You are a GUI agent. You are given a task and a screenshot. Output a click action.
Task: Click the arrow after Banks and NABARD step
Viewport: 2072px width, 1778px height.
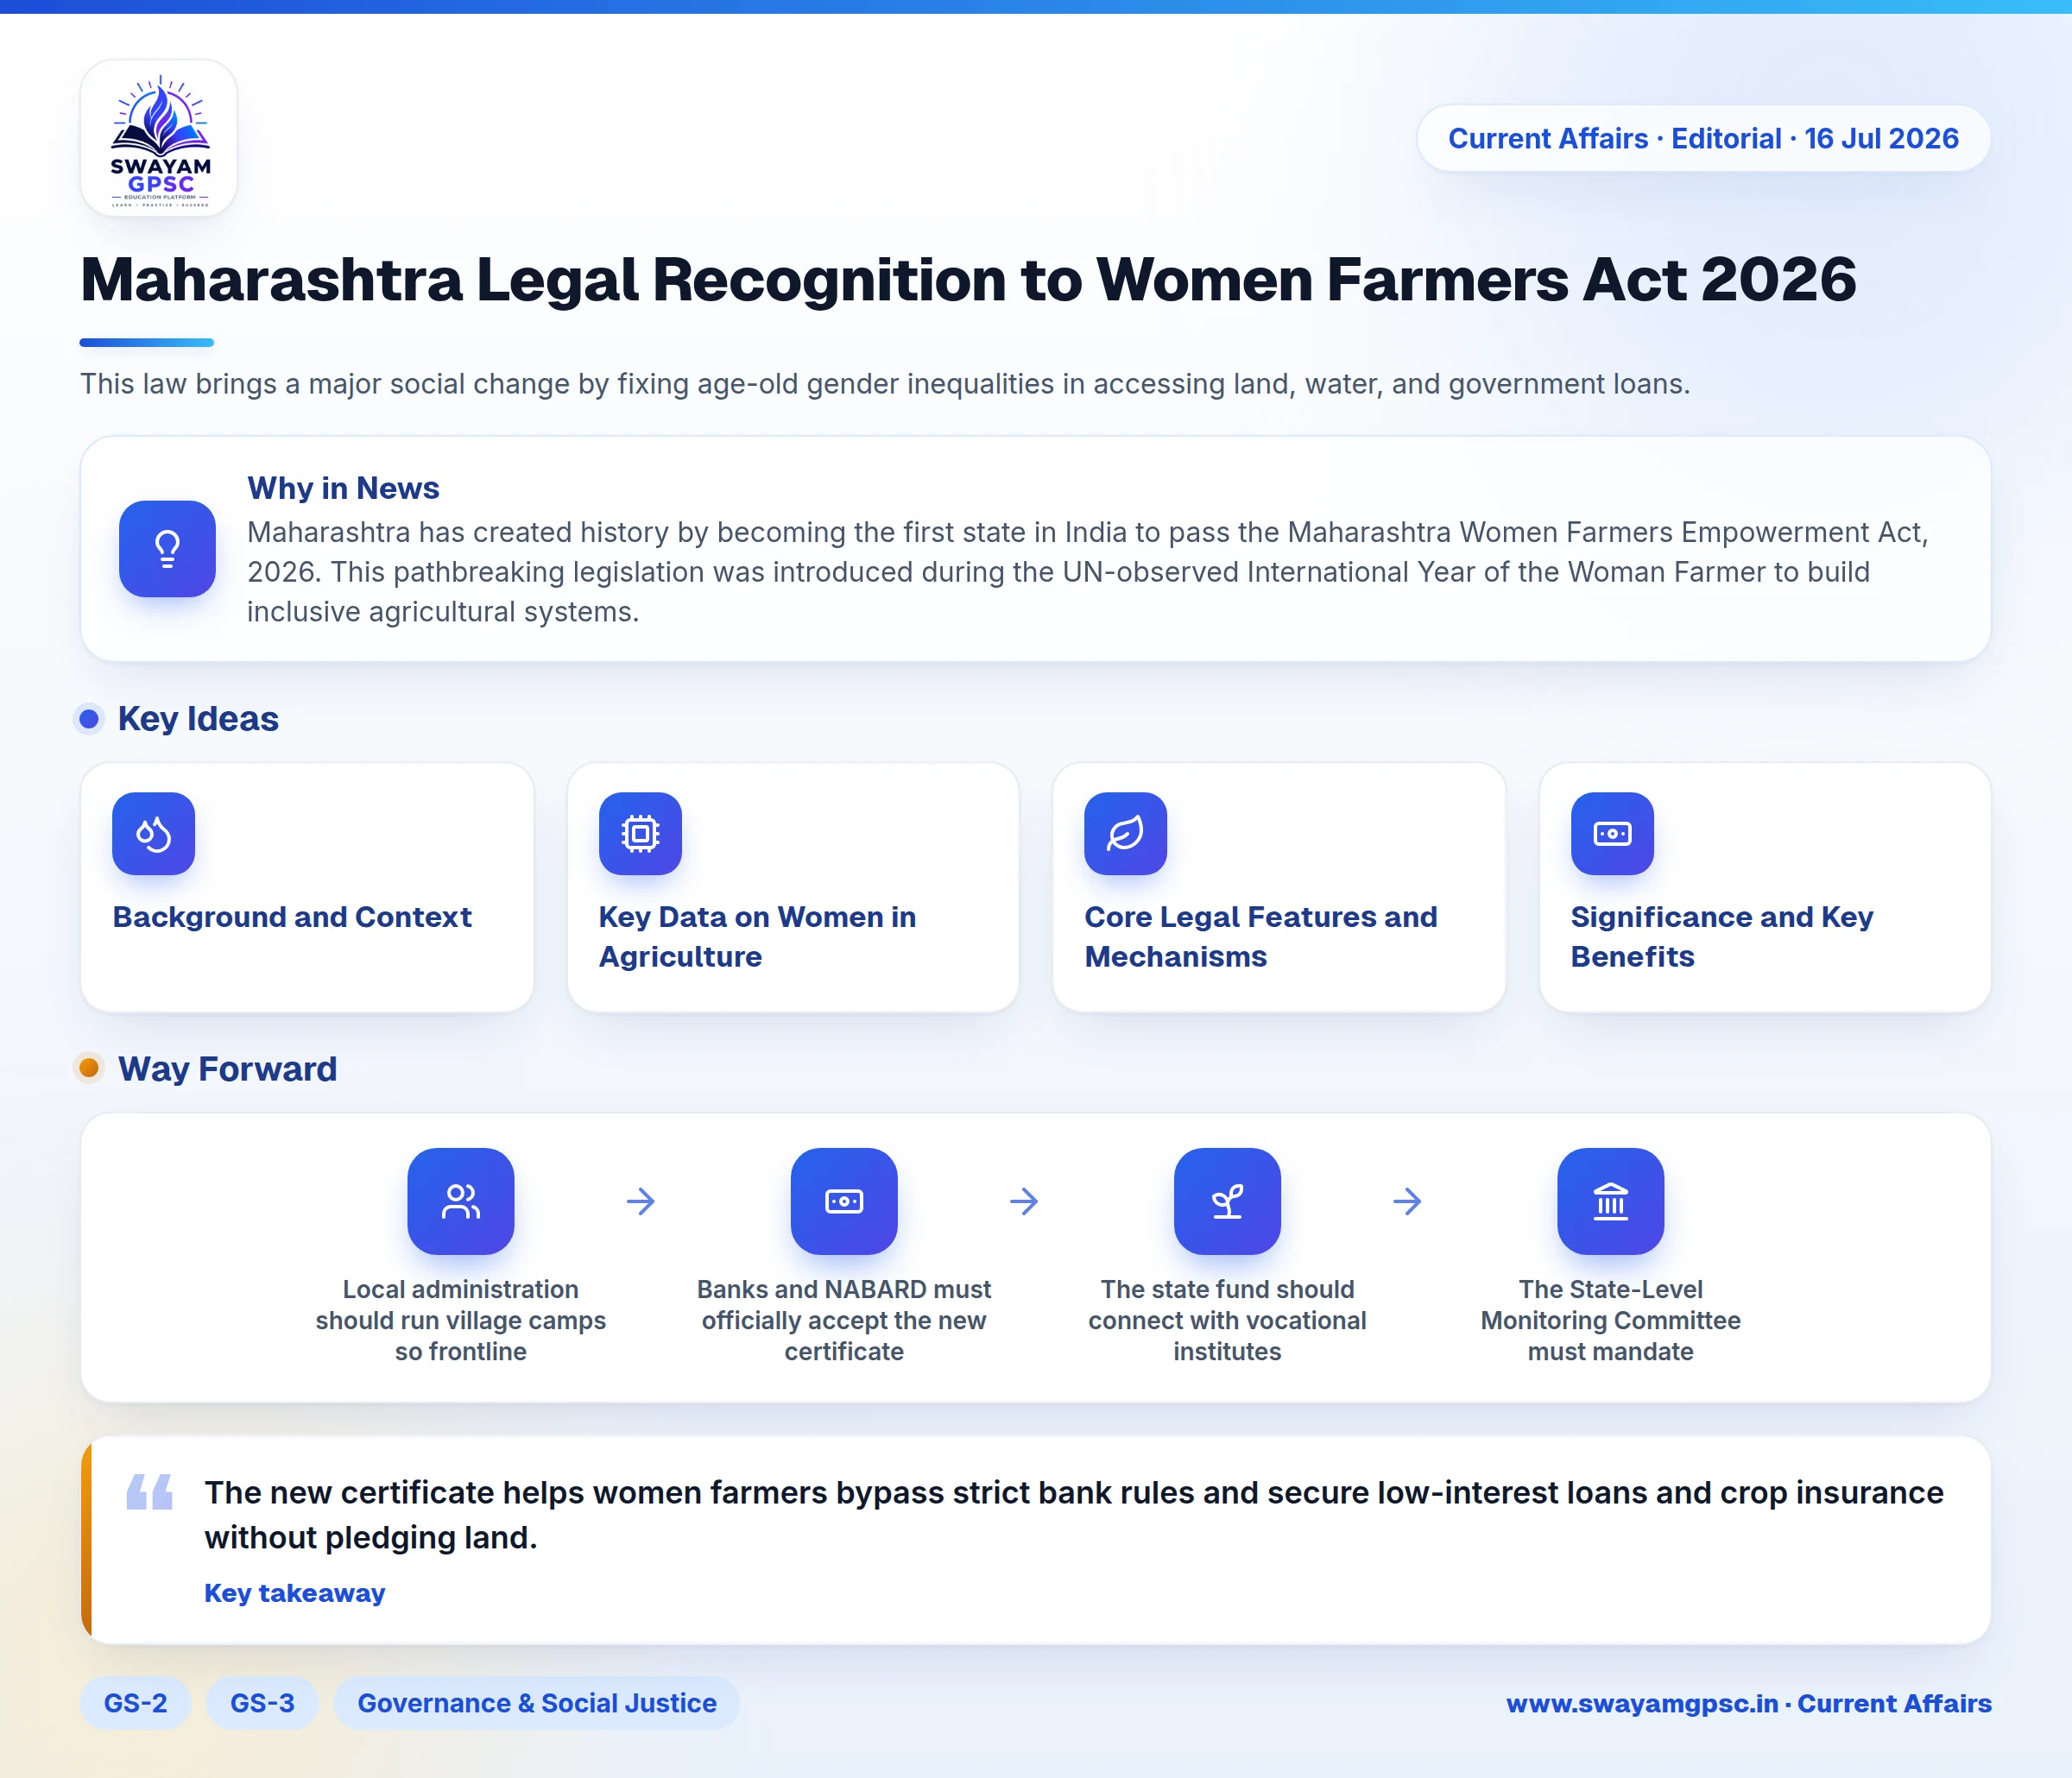click(x=1024, y=1201)
